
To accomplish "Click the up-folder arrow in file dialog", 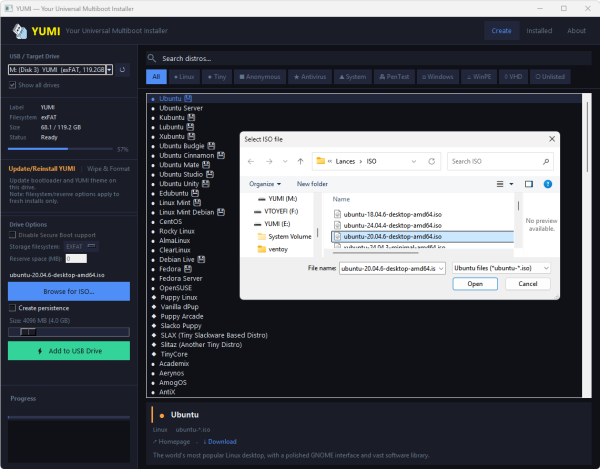I will [x=300, y=161].
